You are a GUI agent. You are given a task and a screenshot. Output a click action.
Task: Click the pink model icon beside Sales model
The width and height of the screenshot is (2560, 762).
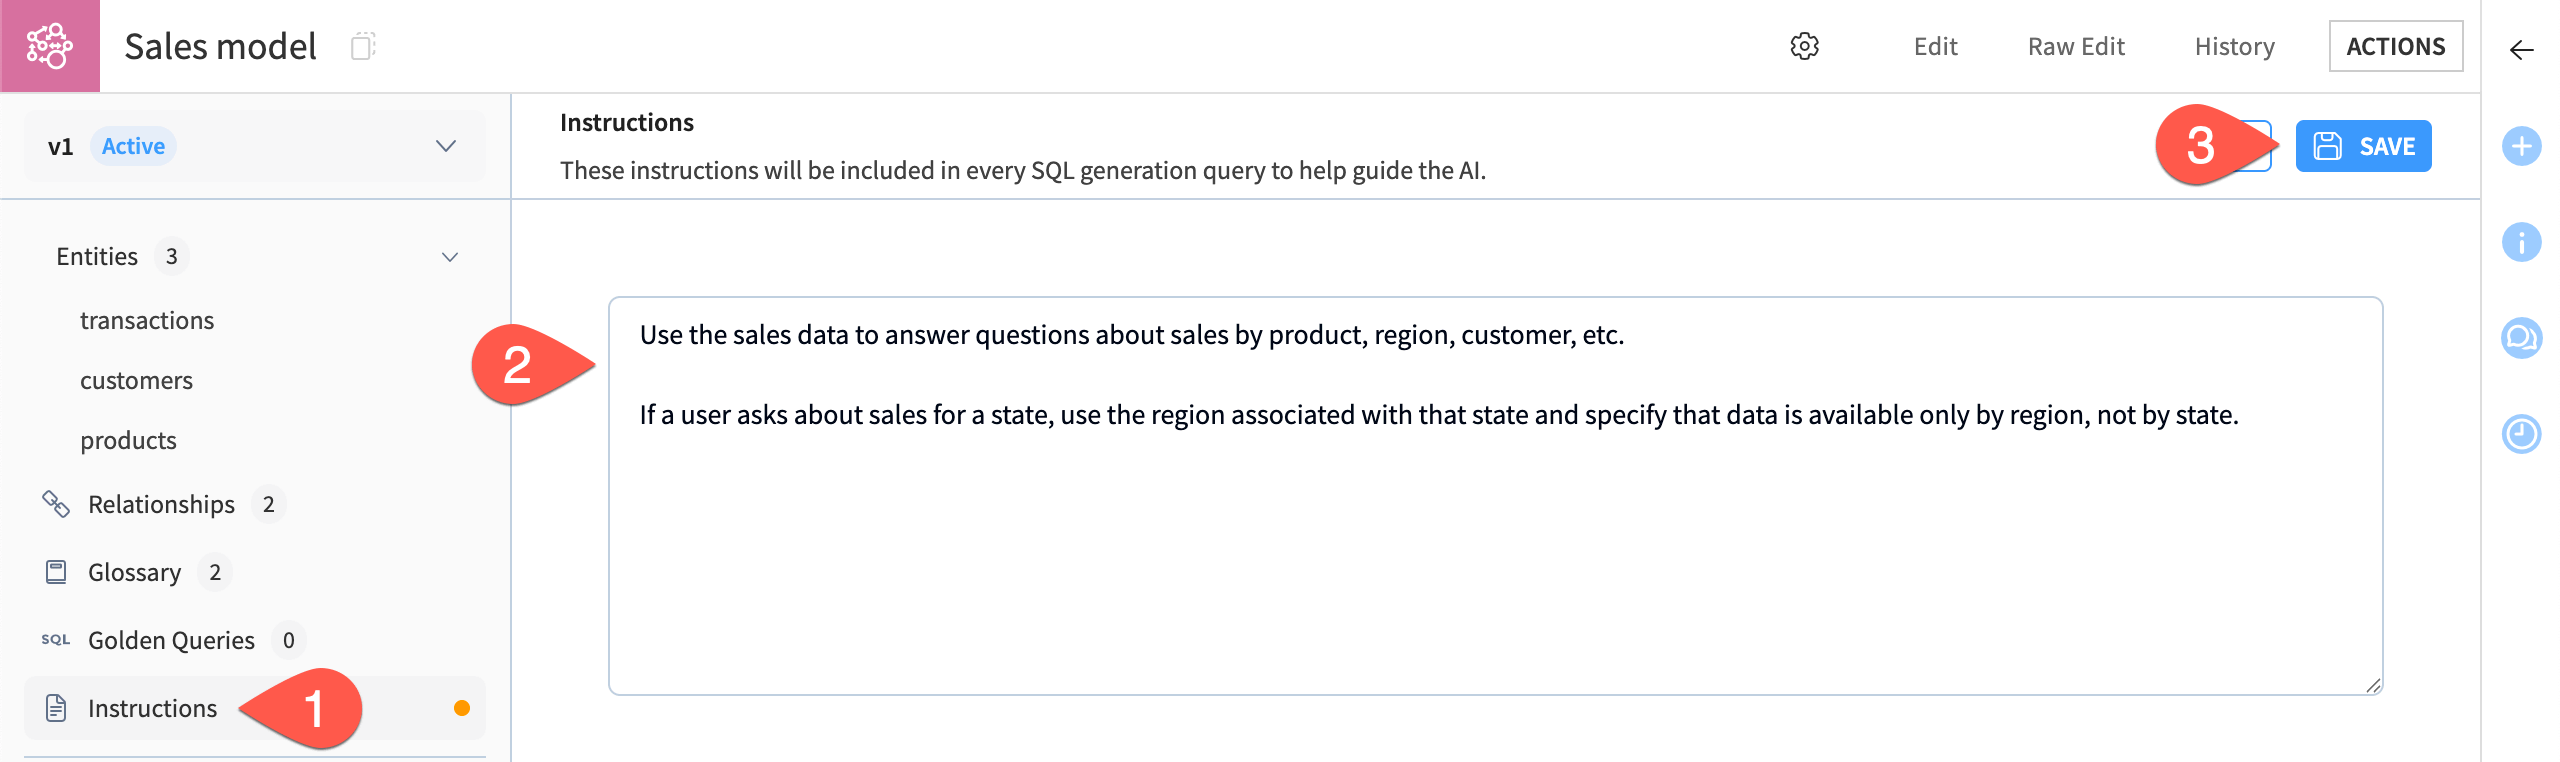pyautogui.click(x=50, y=46)
